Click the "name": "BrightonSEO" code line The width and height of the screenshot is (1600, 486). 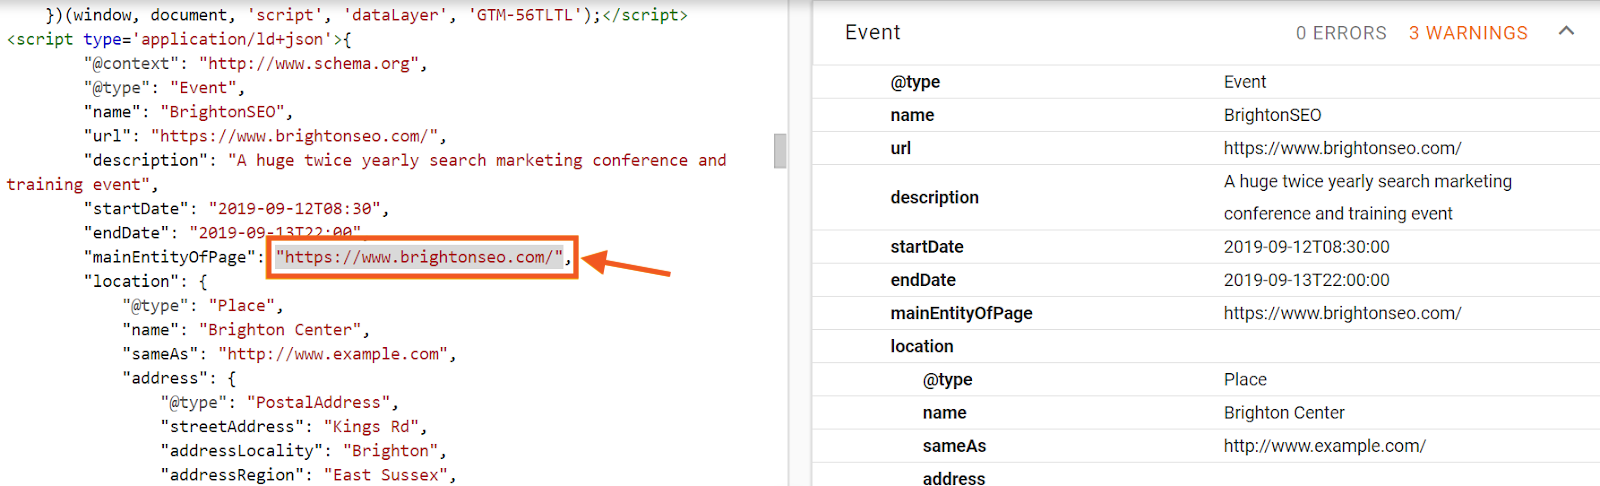[188, 111]
